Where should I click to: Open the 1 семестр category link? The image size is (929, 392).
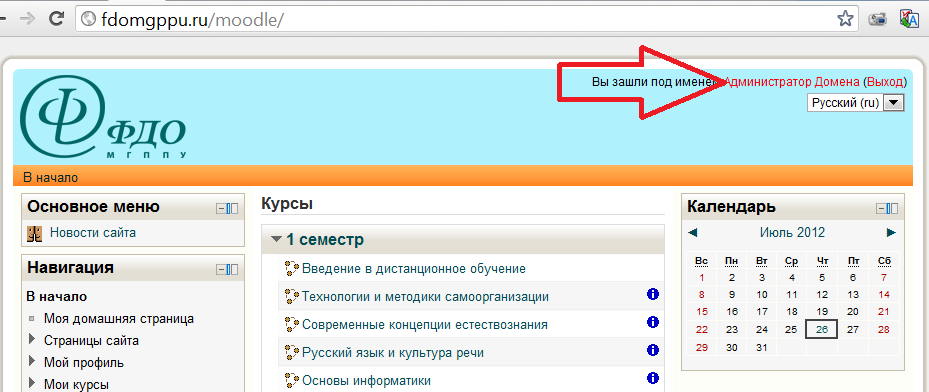tap(325, 240)
